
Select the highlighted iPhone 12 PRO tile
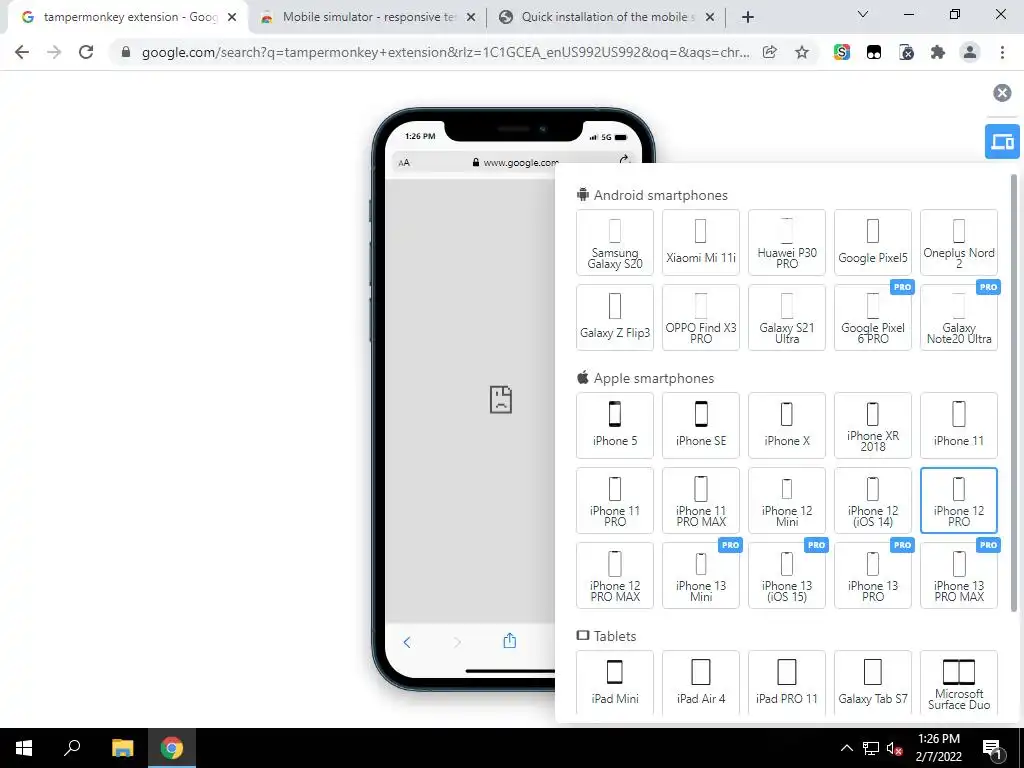click(x=959, y=500)
